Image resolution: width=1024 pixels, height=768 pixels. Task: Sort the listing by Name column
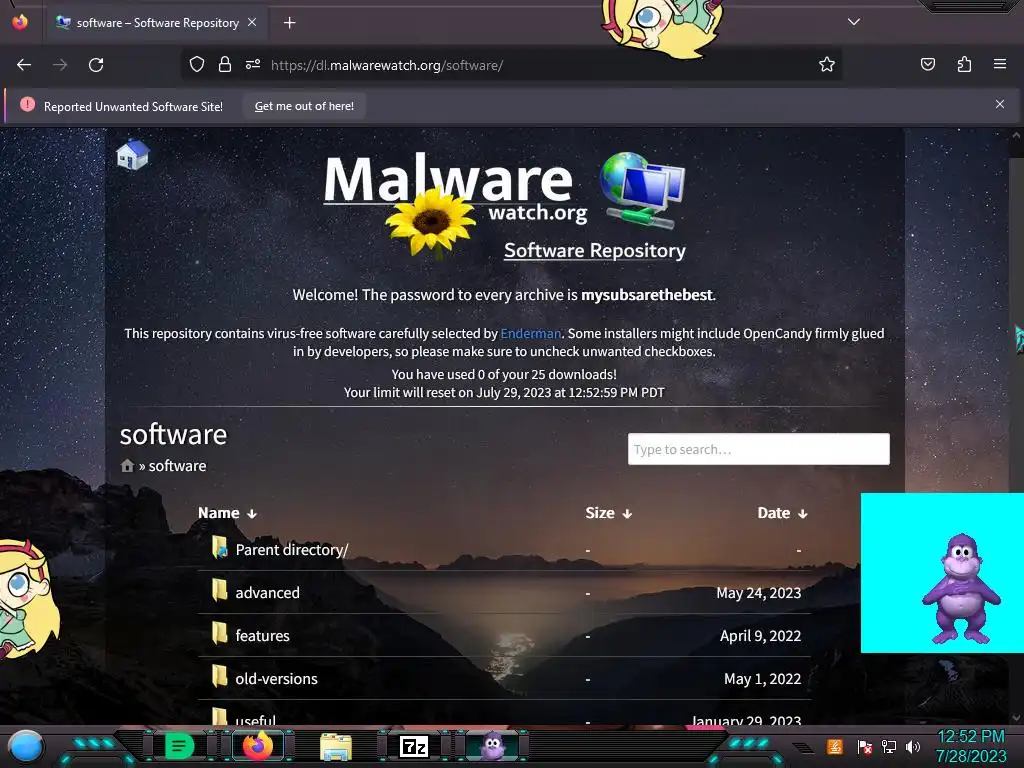click(x=227, y=513)
